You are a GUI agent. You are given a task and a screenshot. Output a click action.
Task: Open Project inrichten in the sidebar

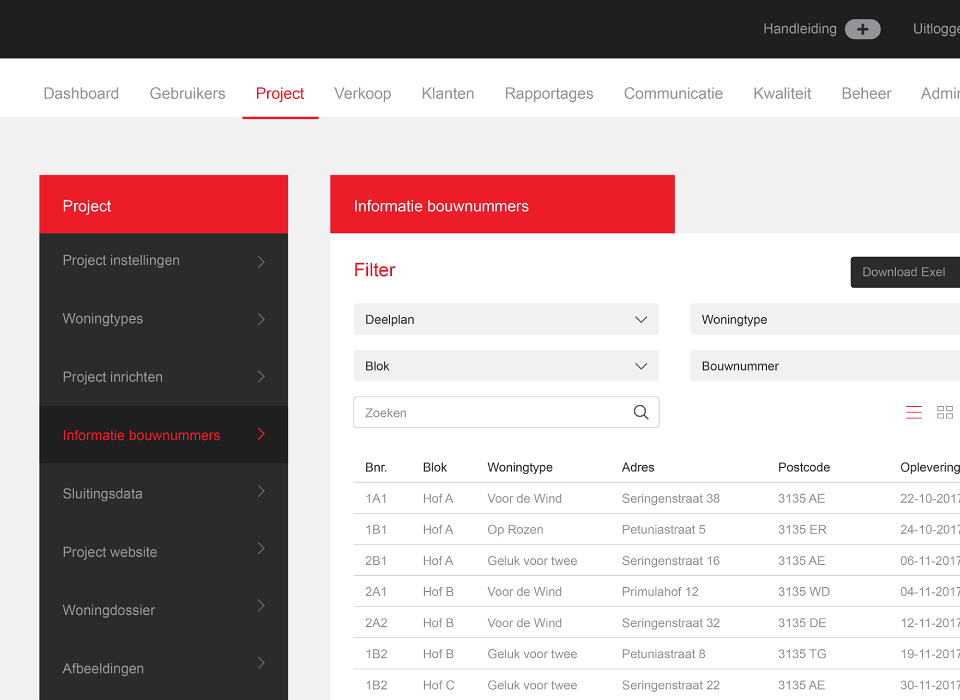(x=113, y=377)
